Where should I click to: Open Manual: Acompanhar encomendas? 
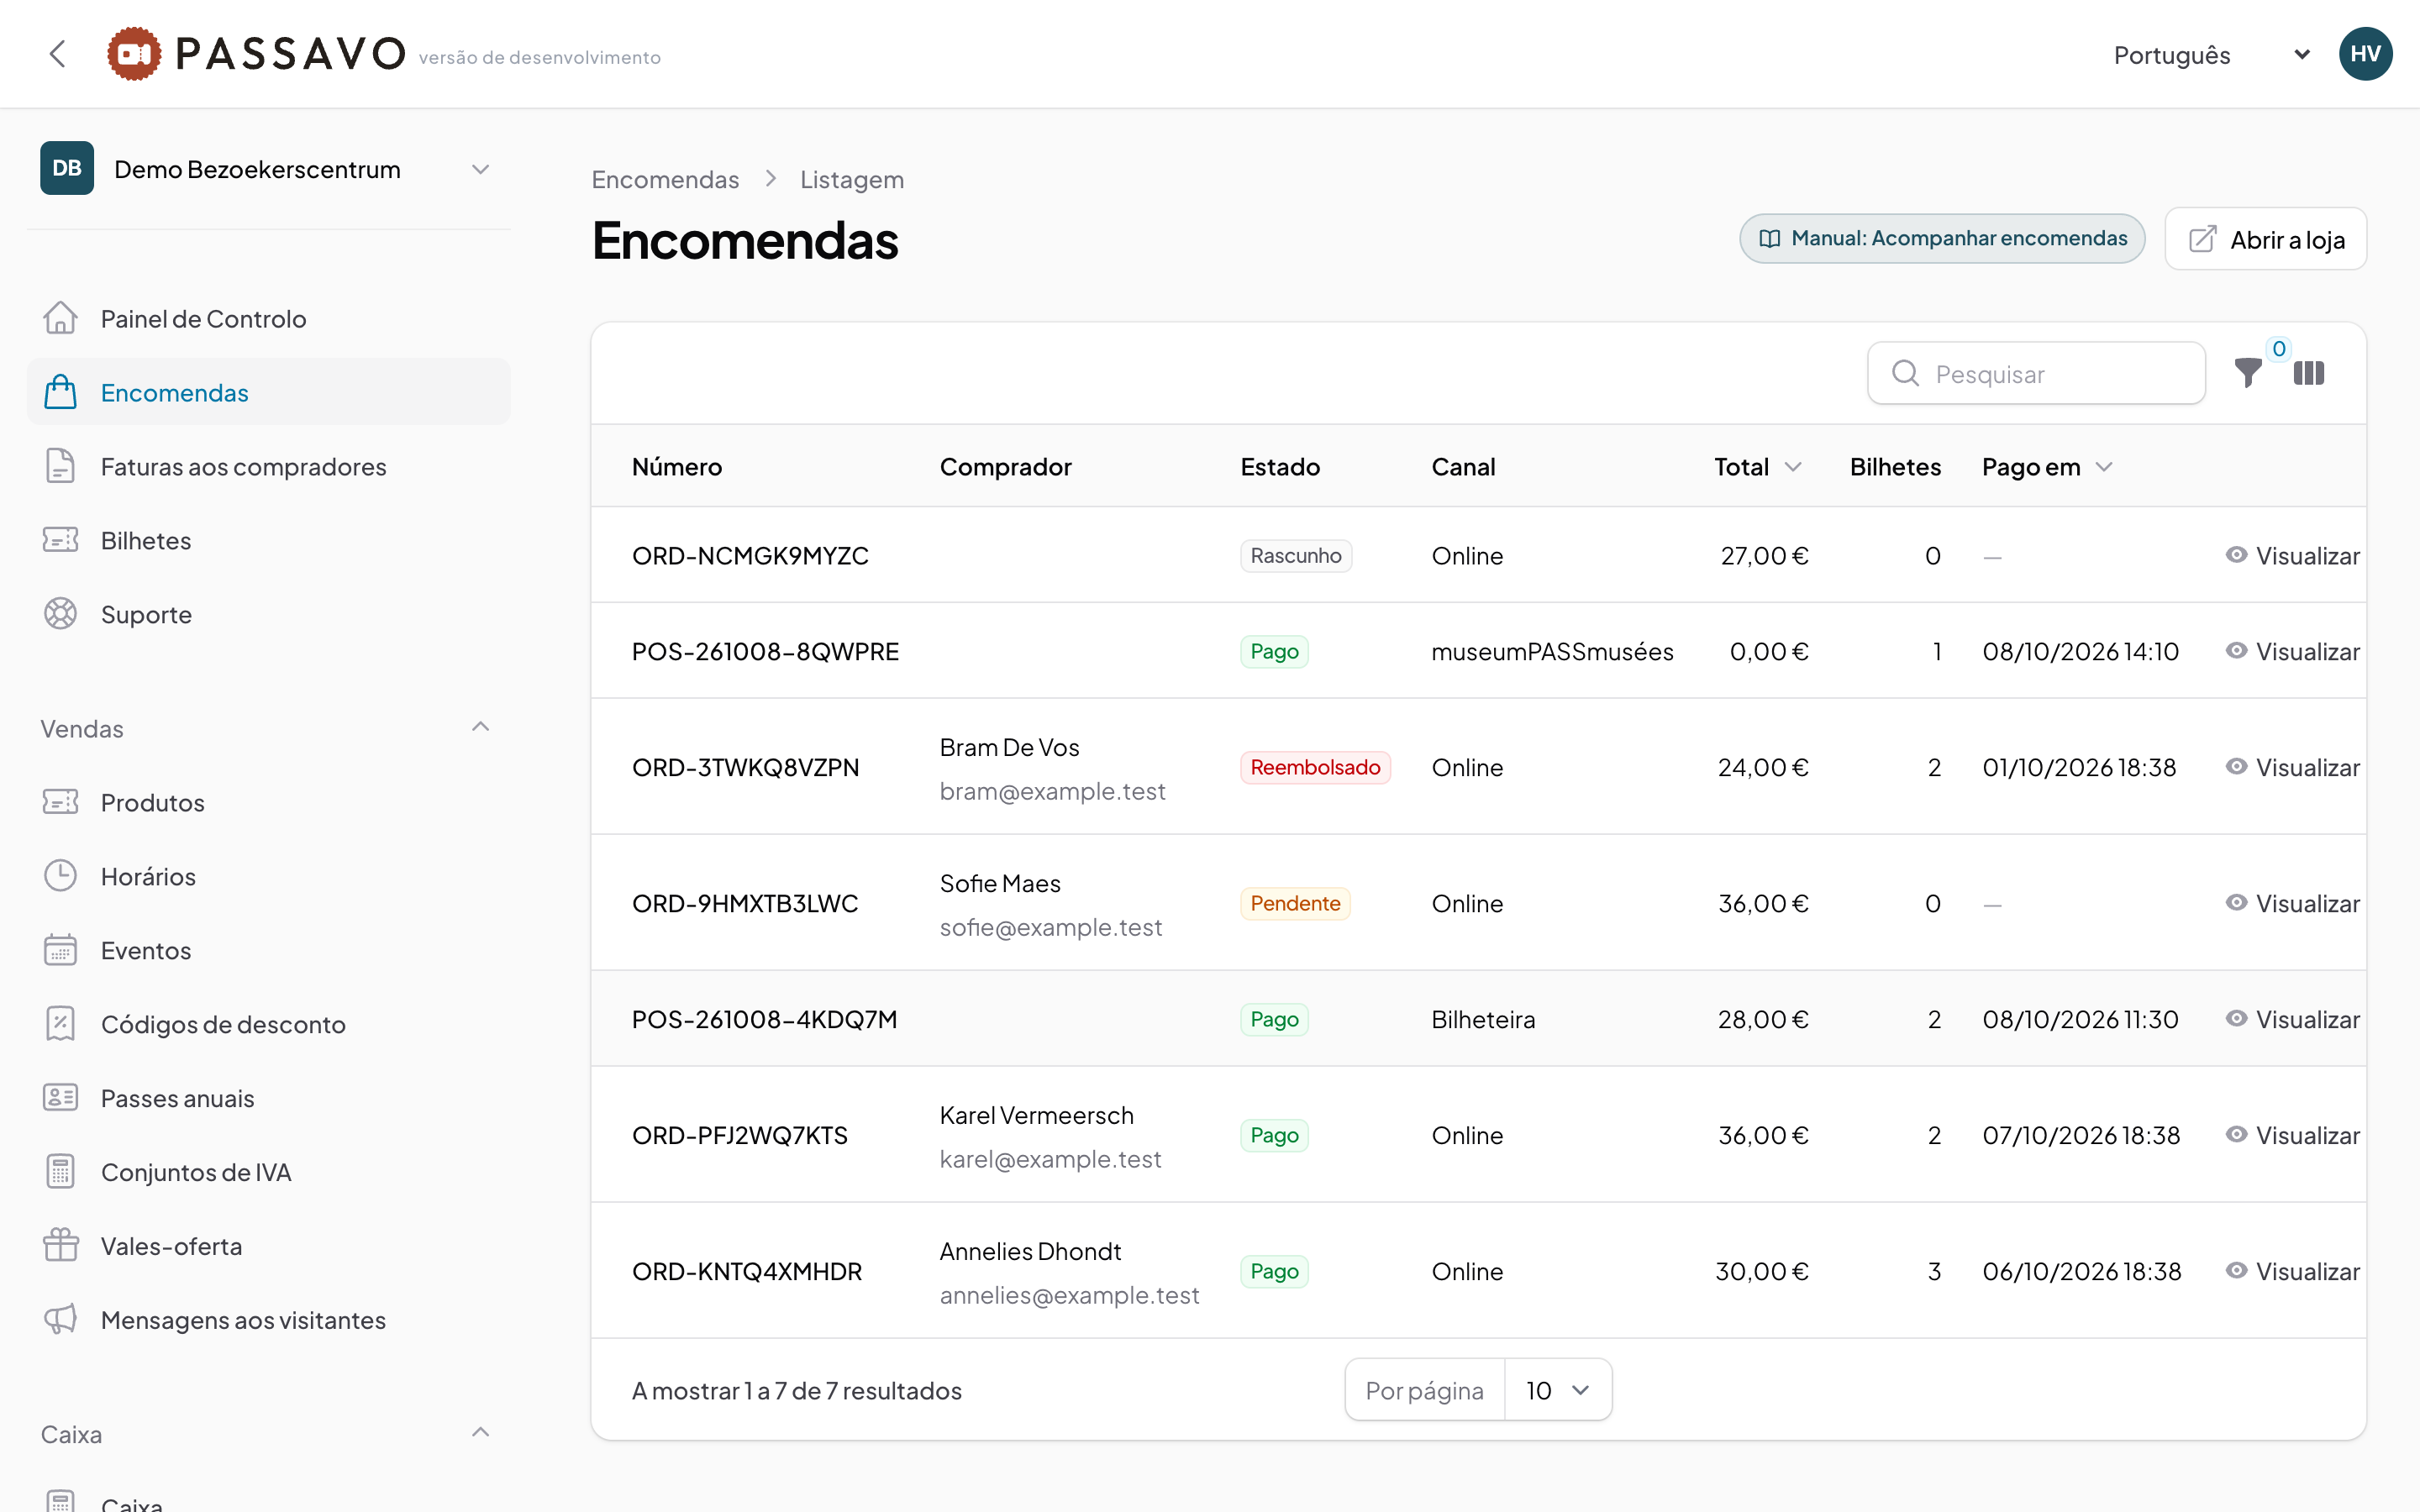coord(1942,239)
